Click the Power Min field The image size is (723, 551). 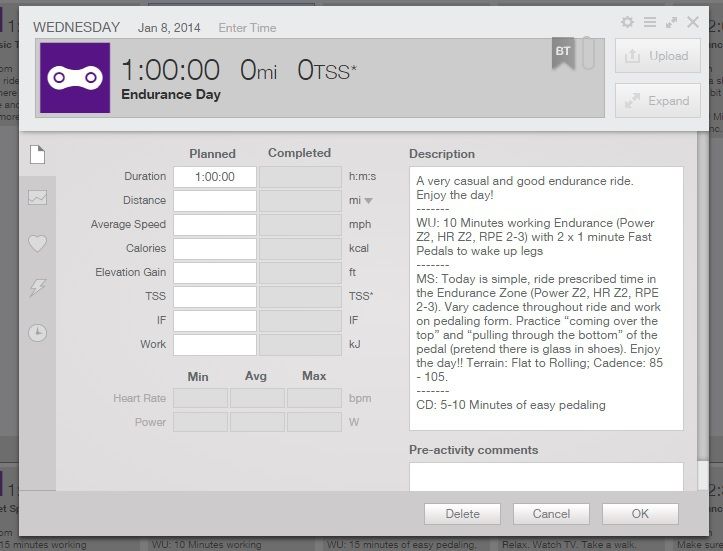(x=201, y=422)
